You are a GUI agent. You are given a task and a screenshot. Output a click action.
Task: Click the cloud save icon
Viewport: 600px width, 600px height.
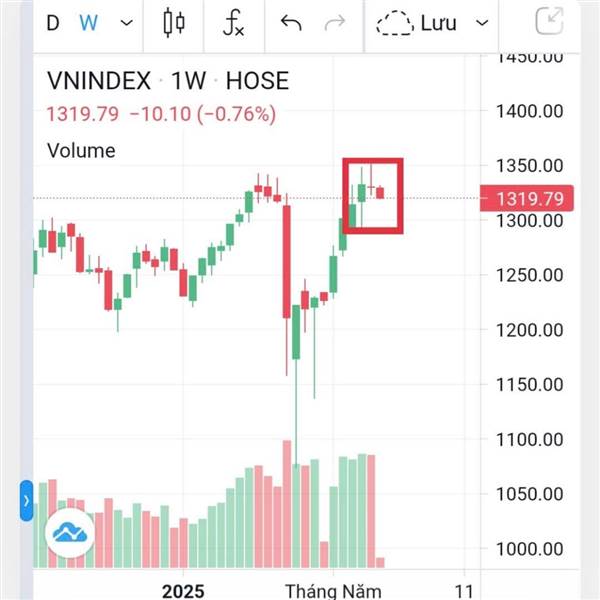pyautogui.click(x=395, y=23)
